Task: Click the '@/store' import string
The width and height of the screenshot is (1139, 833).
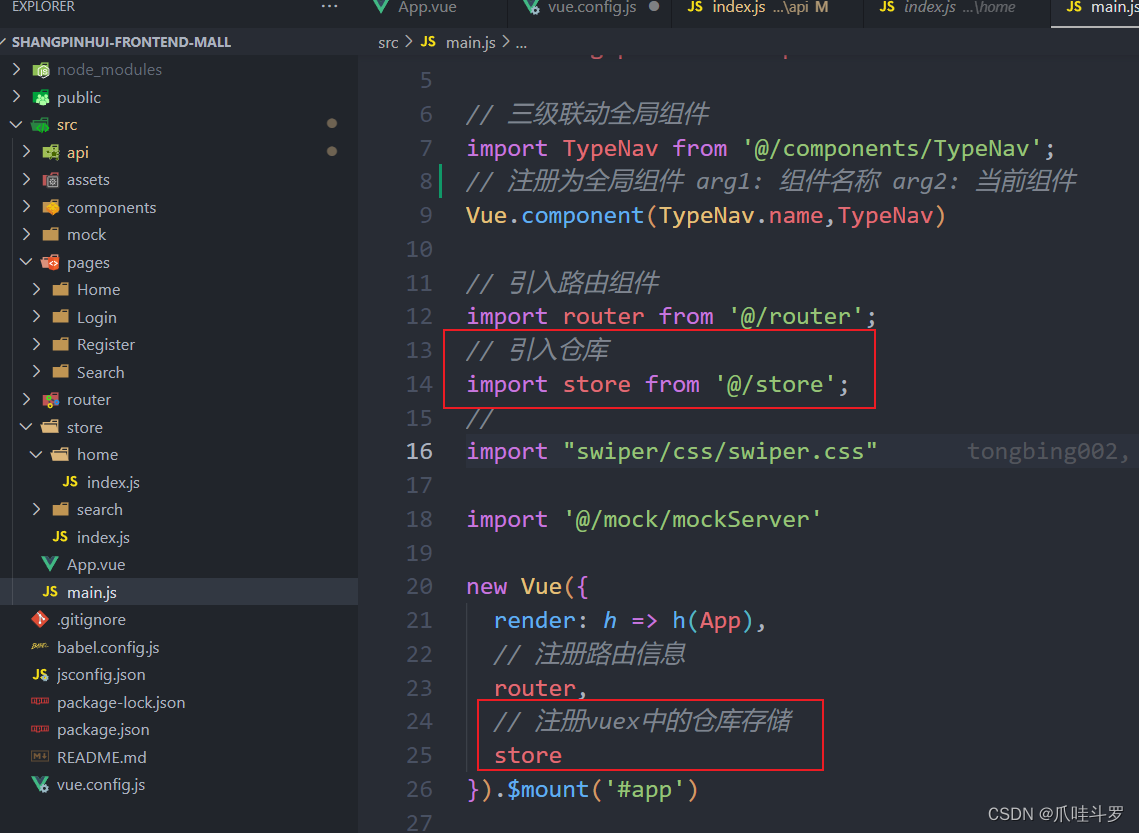Action: pyautogui.click(x=776, y=384)
